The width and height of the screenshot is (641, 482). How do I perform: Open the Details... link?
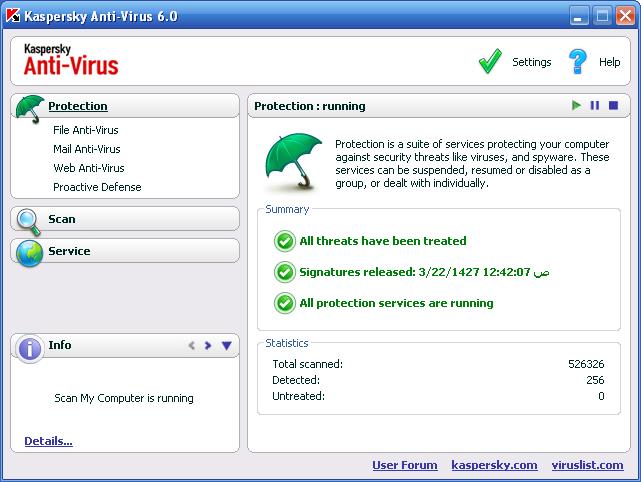coord(48,441)
